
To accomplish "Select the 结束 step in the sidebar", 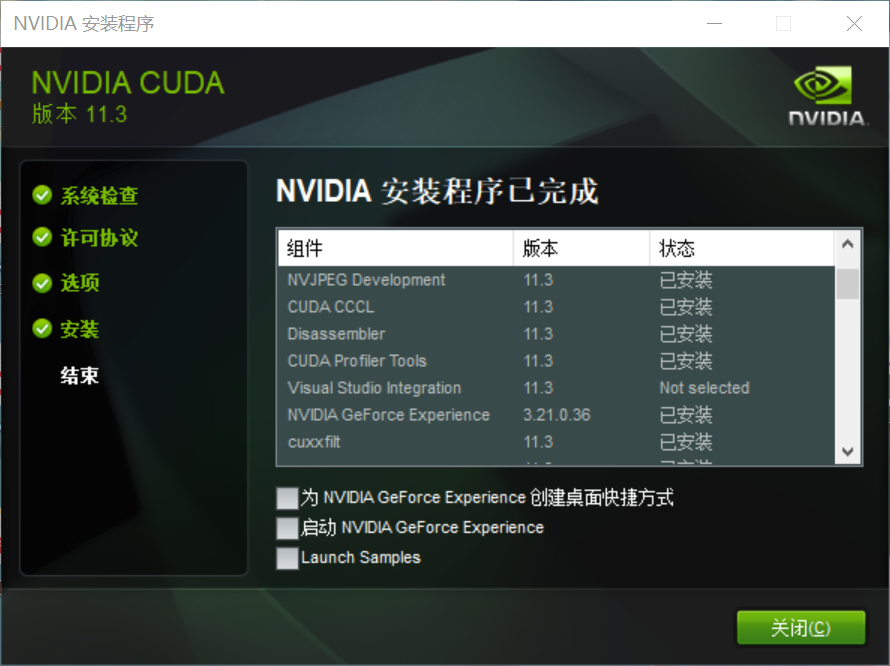I will (79, 375).
